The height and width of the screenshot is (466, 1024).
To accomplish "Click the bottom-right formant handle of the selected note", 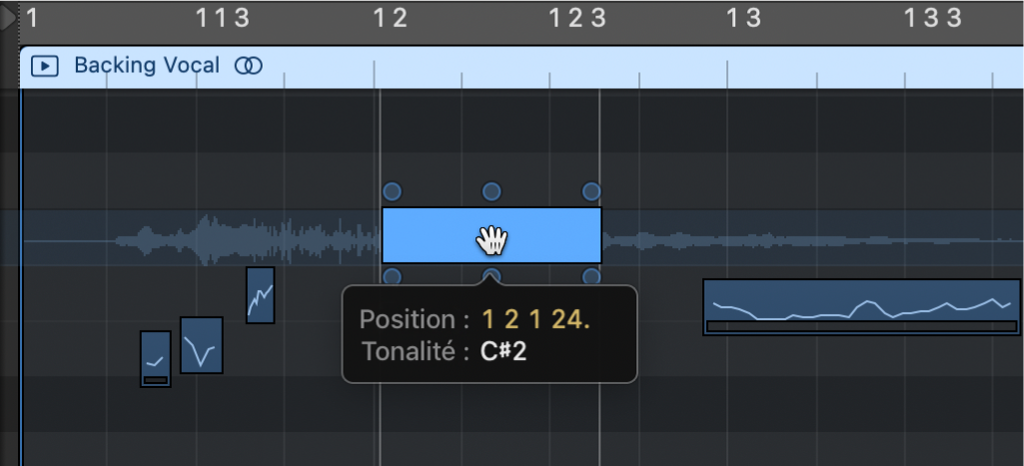I will pos(591,277).
